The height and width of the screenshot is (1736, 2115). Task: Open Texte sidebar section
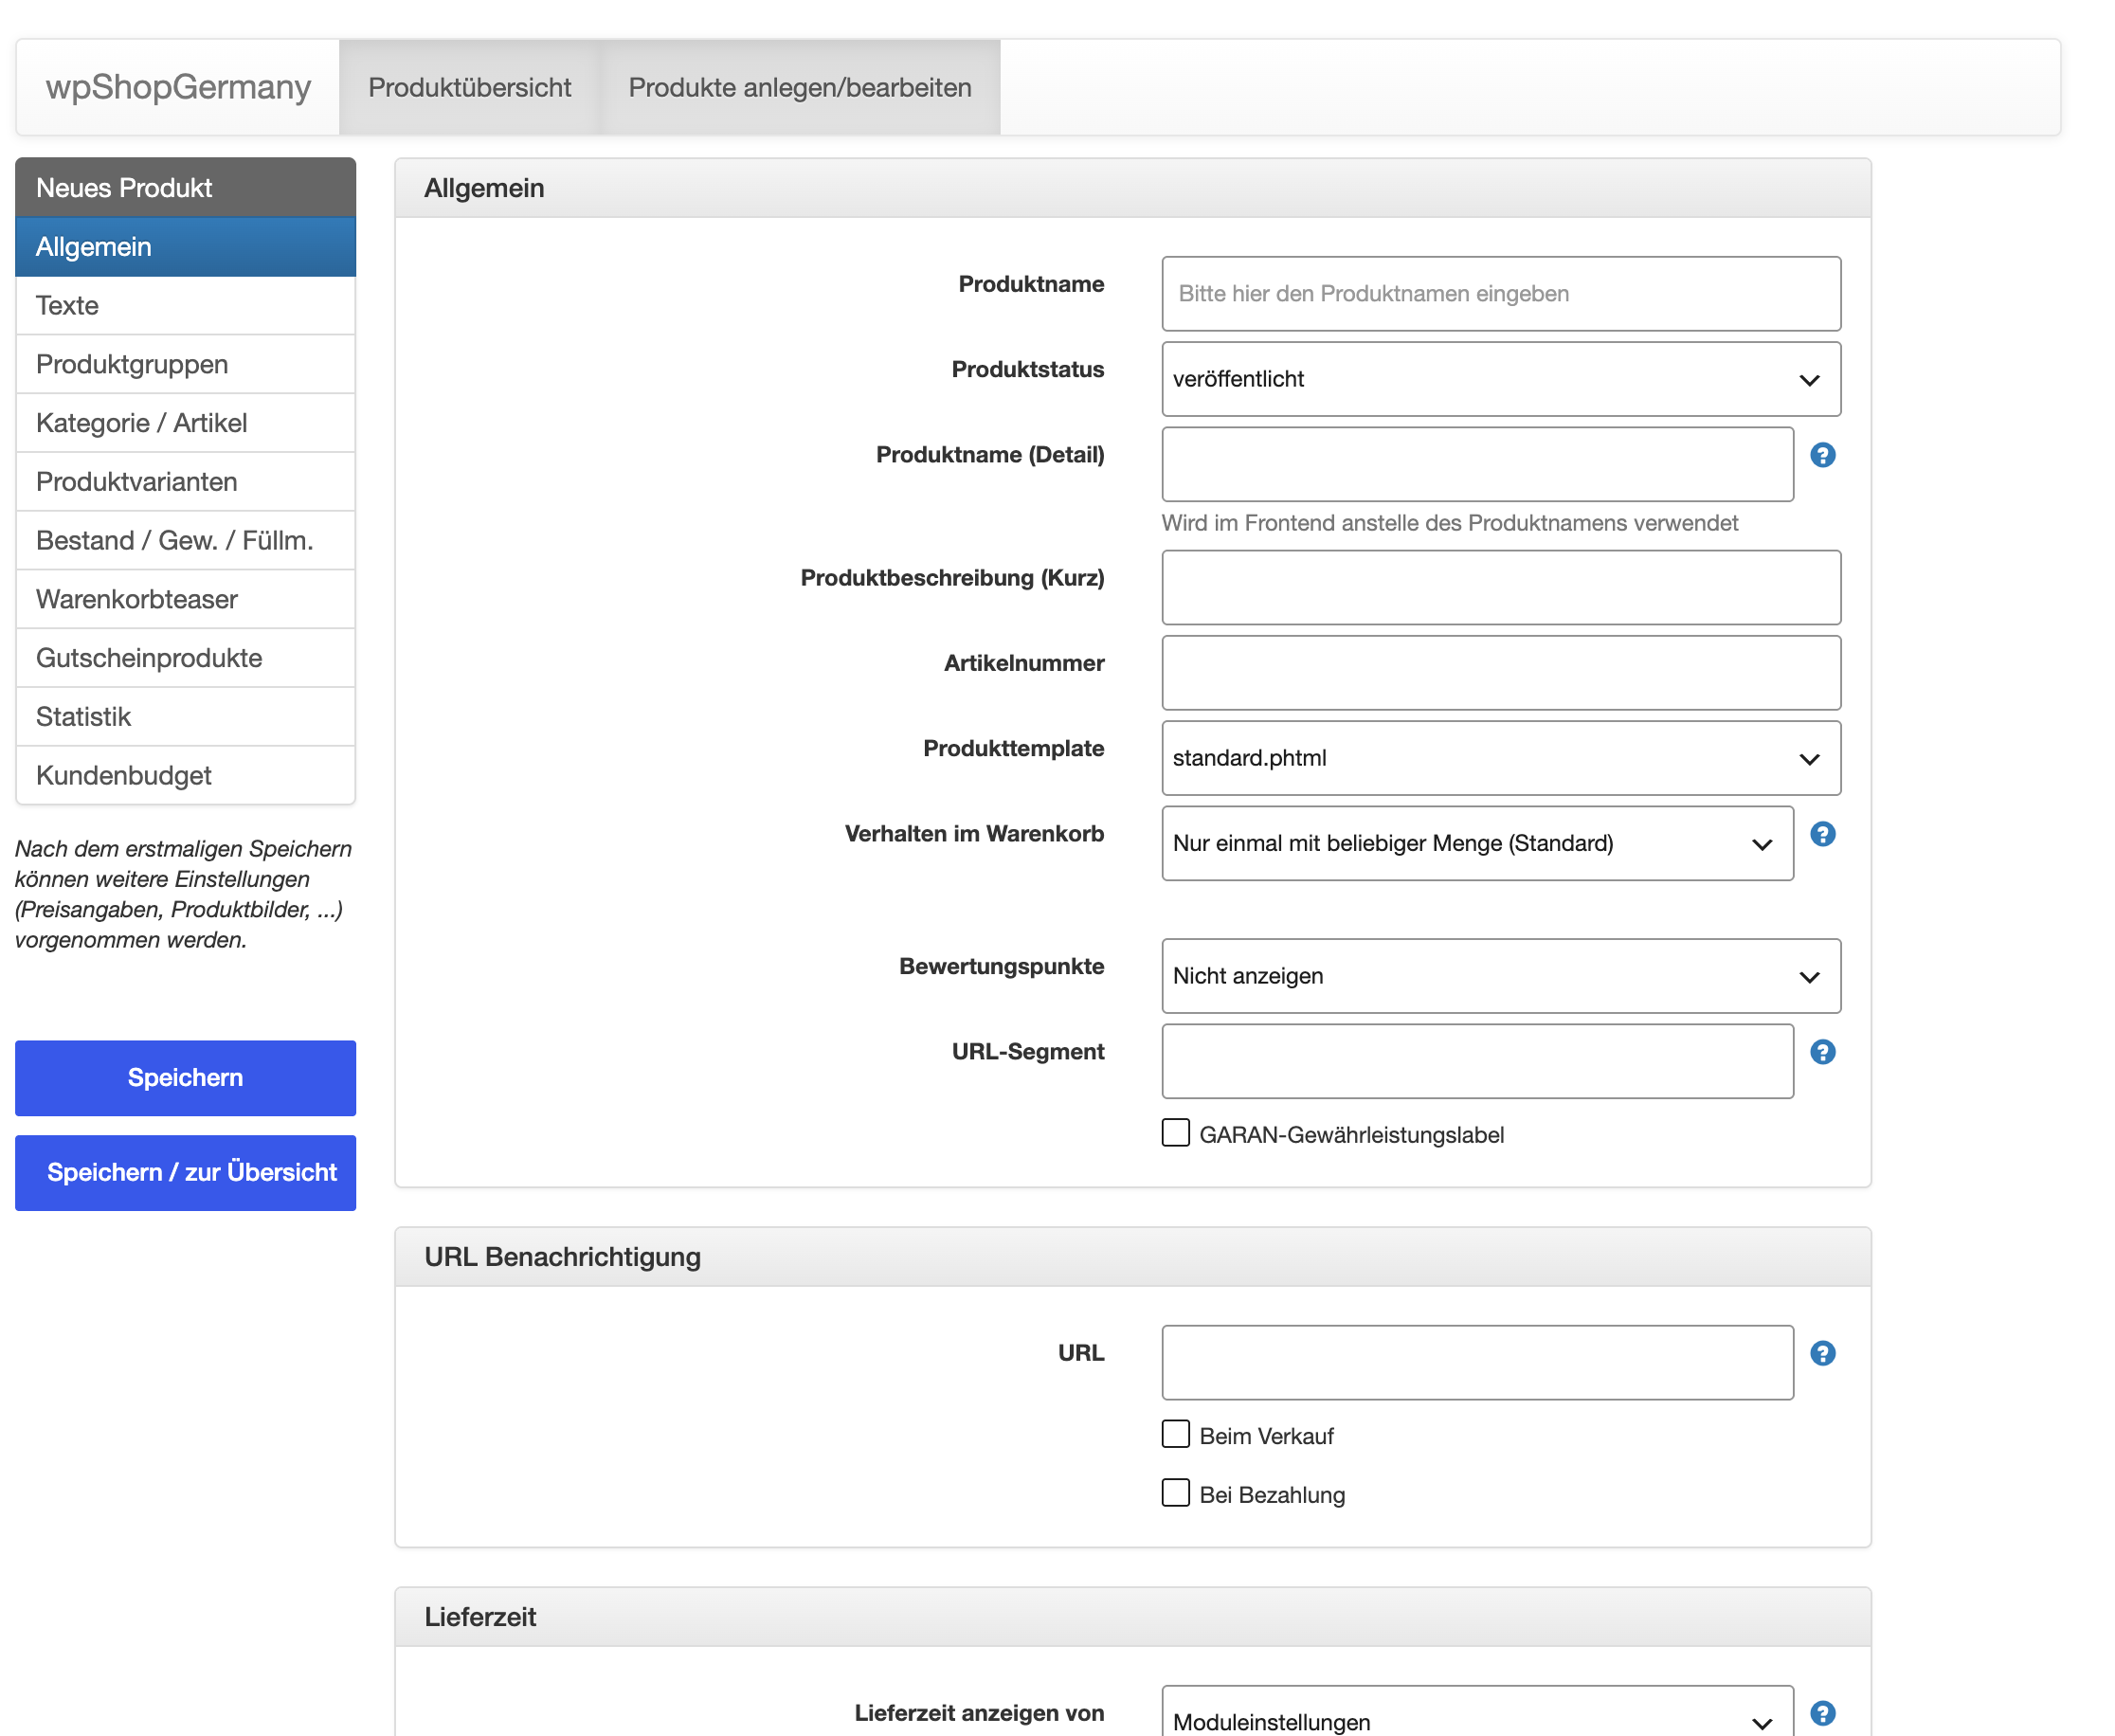(x=185, y=306)
